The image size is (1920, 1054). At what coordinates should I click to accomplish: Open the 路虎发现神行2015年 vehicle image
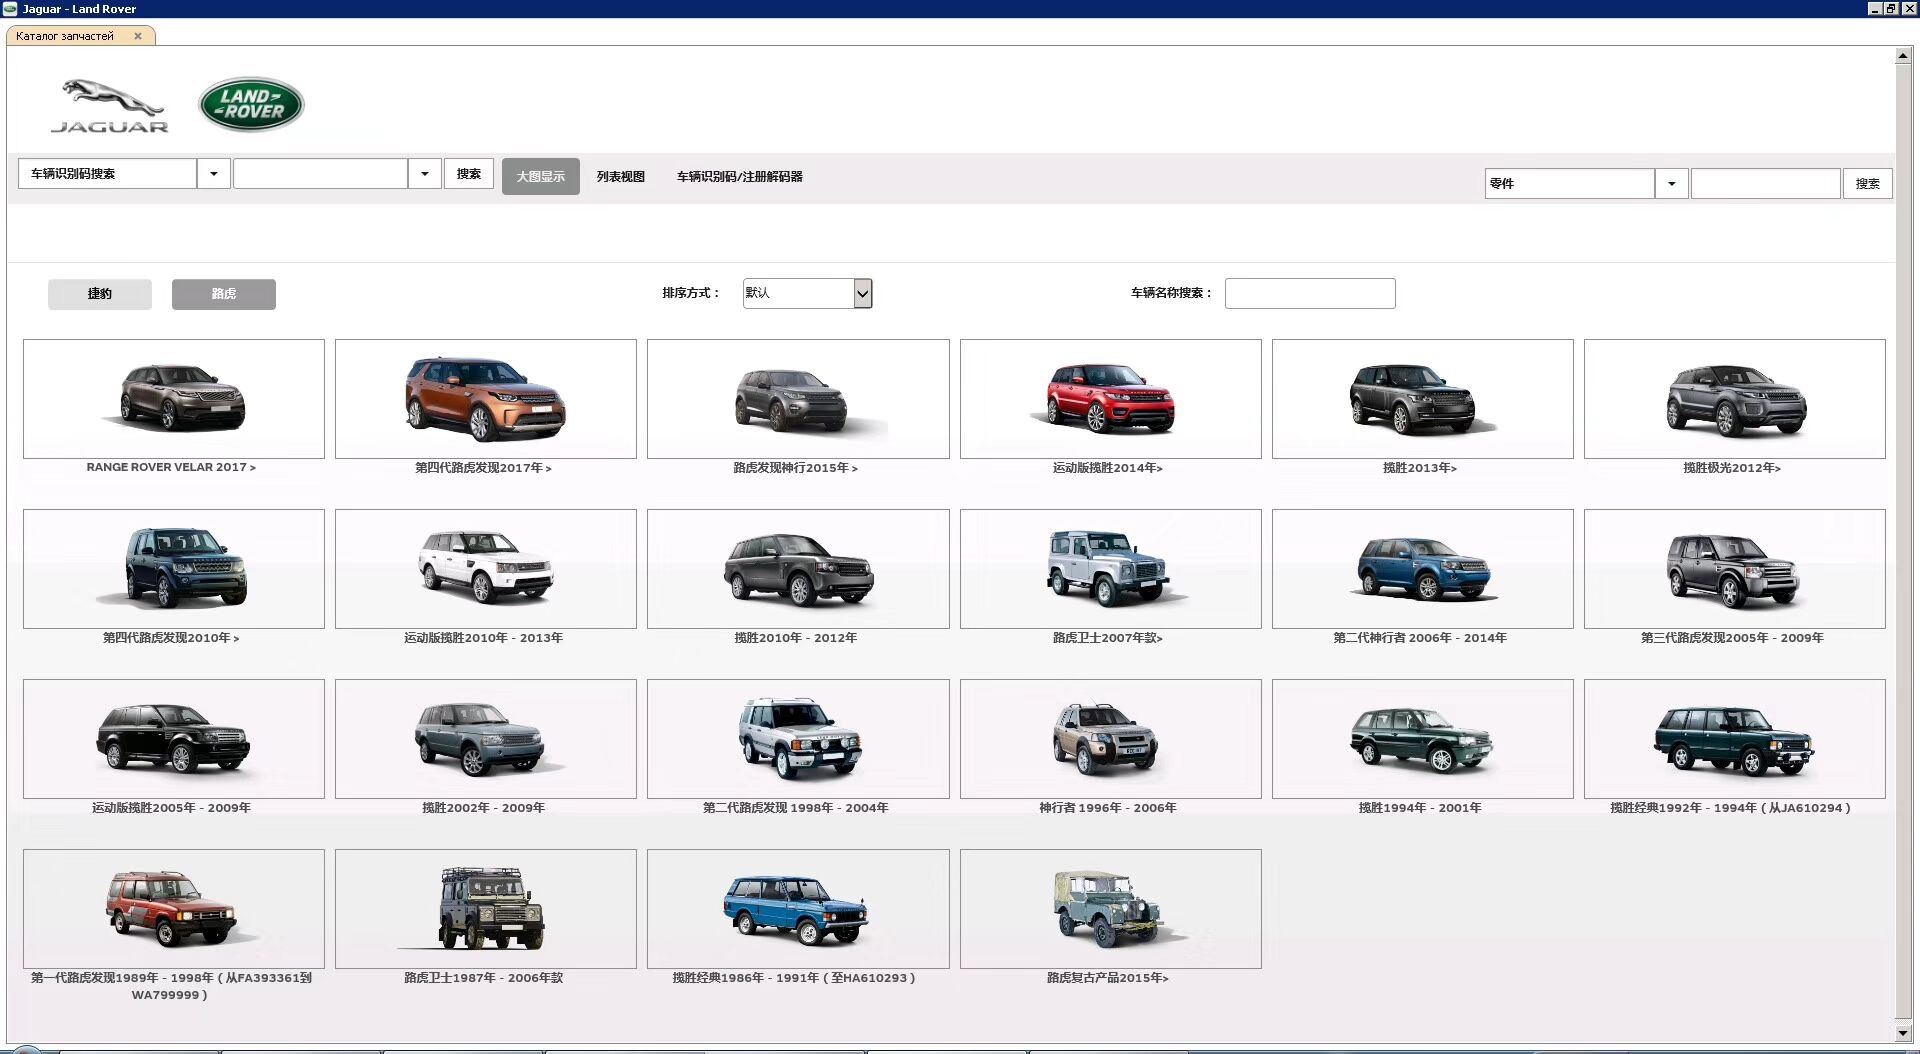[x=798, y=399]
